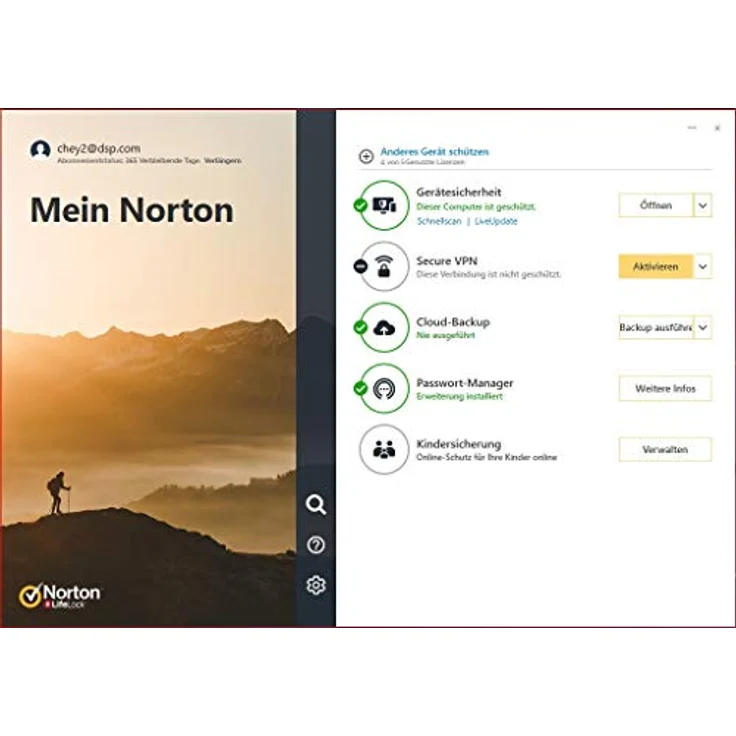The image size is (736, 736).
Task: Minimize the Norton window
Action: 692,128
